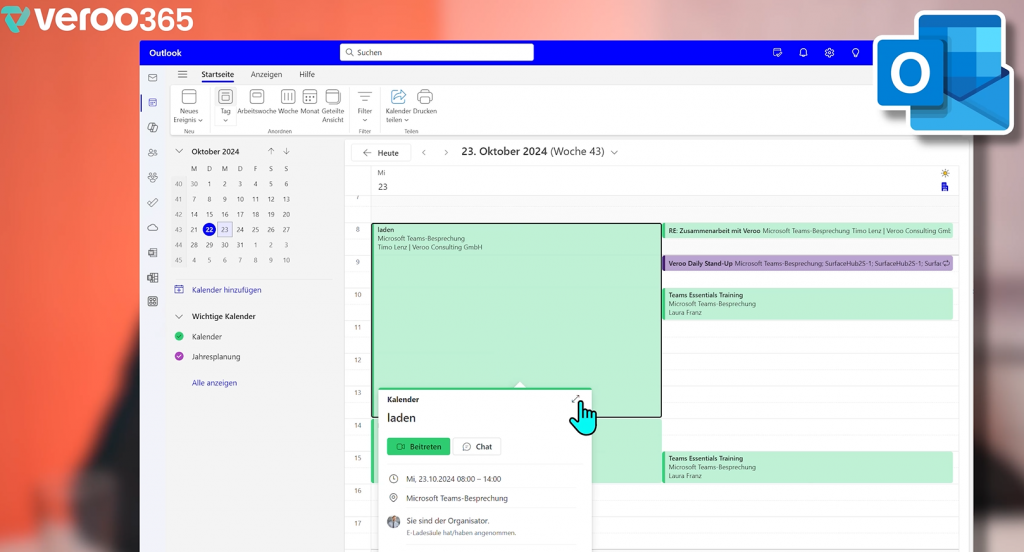Open the date picker chevron after Woche 43
This screenshot has width=1024, height=552.
pyautogui.click(x=614, y=152)
